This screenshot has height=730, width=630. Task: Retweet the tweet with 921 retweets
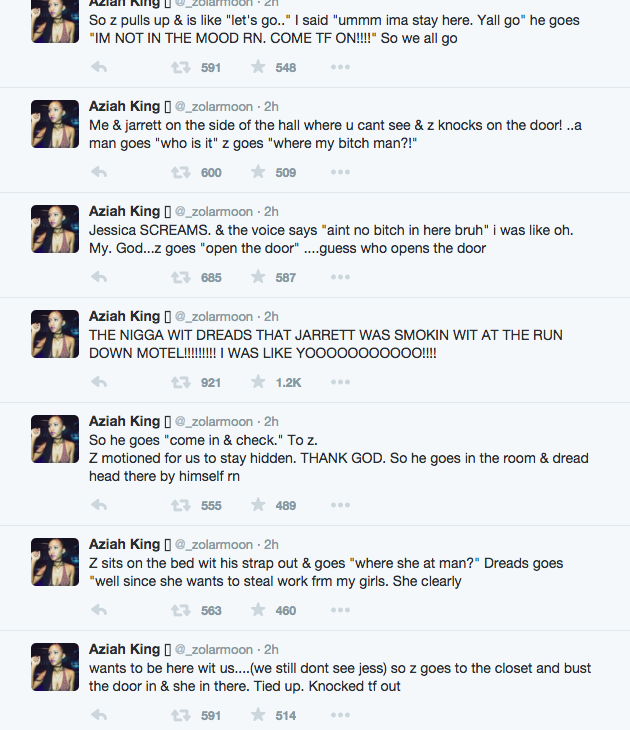180,383
